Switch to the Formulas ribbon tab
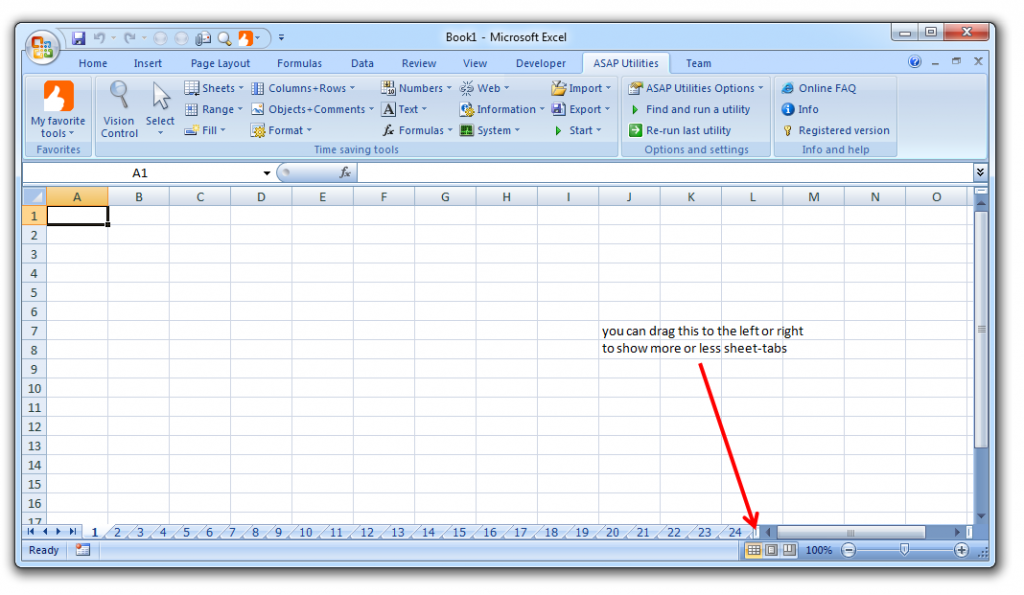Screen dimensions: 1024x595 point(299,63)
